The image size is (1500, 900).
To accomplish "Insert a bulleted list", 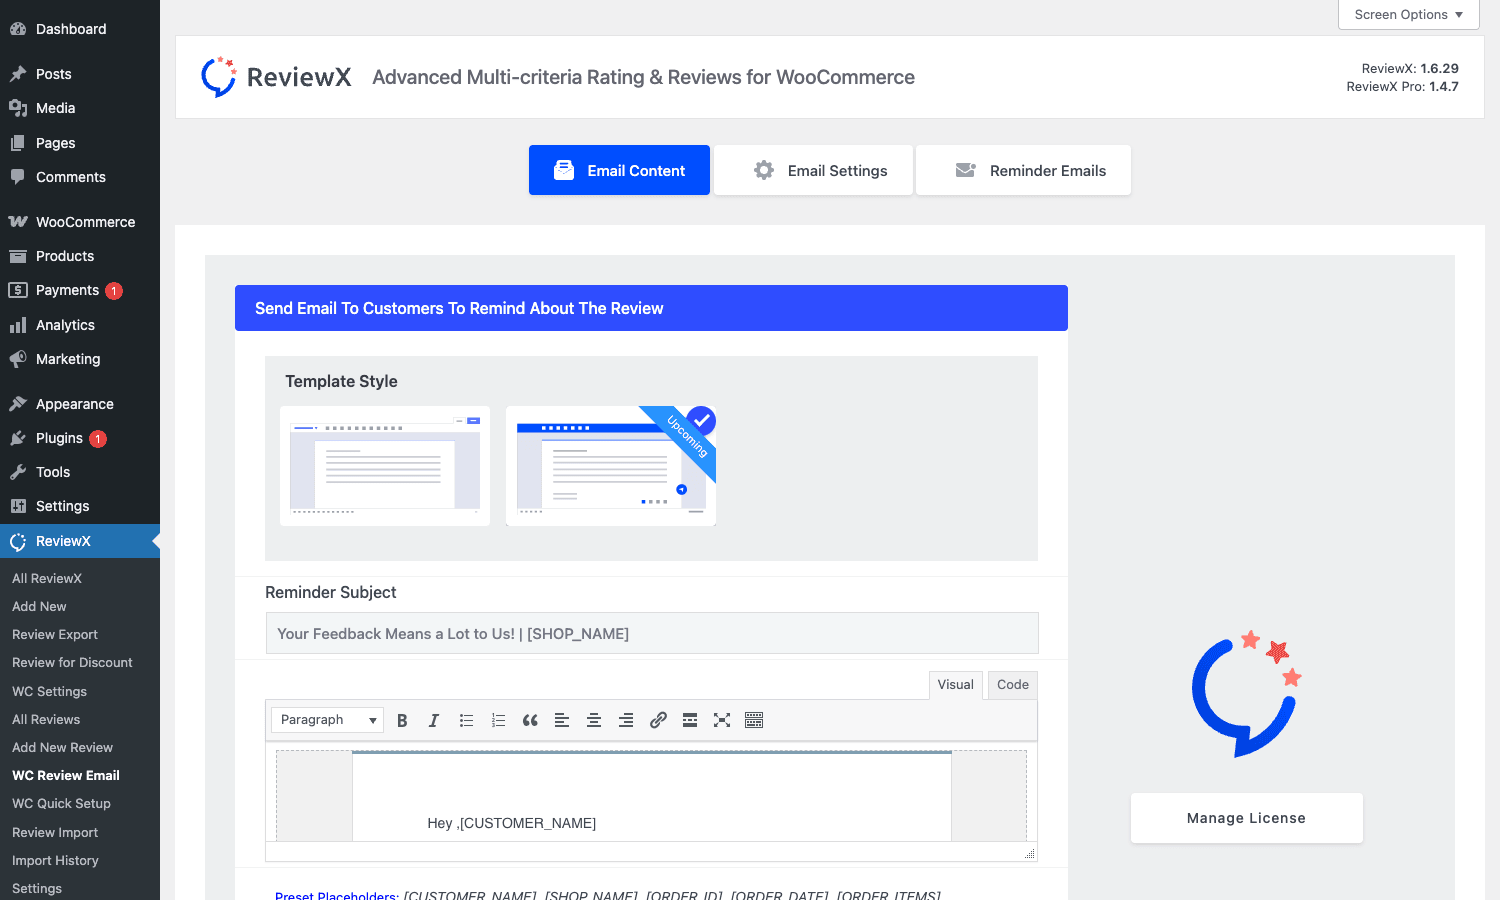I will click(466, 720).
